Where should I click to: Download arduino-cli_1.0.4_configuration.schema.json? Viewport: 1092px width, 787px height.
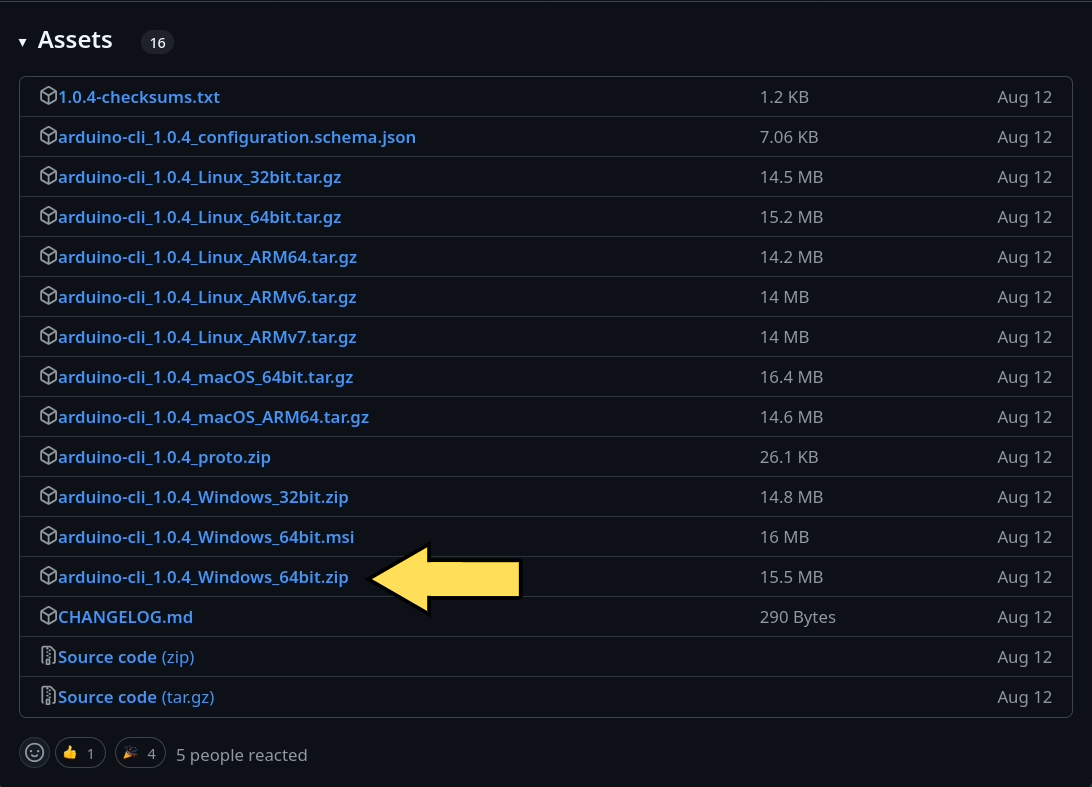(x=237, y=137)
